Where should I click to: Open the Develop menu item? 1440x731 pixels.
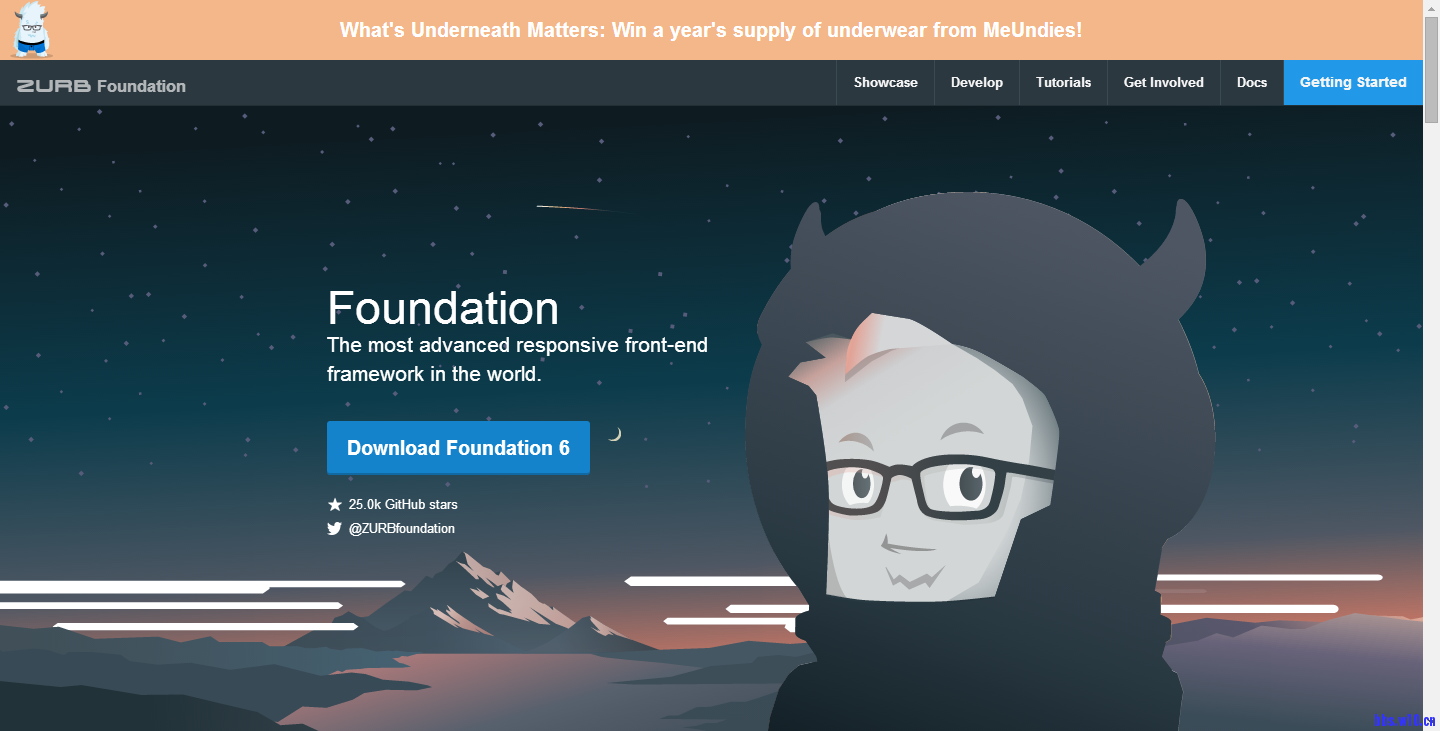(x=977, y=83)
